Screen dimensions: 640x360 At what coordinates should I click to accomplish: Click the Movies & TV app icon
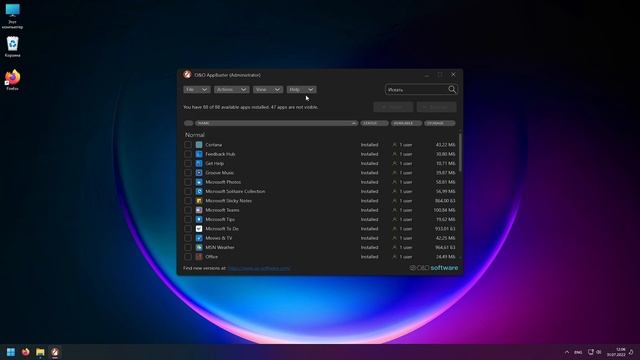click(199, 238)
